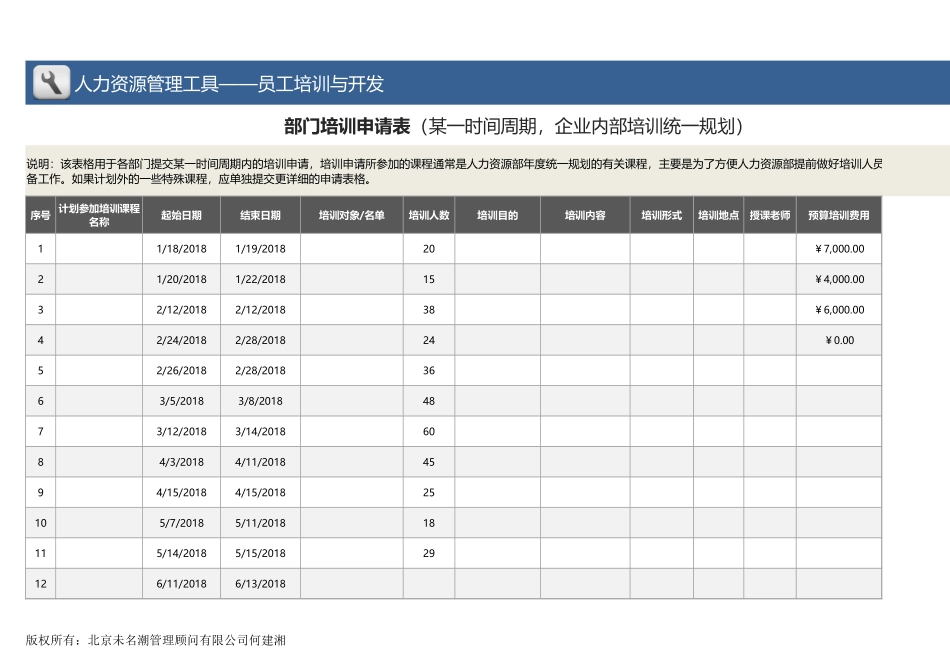Click the 版权所有 copyright footer text

point(156,640)
